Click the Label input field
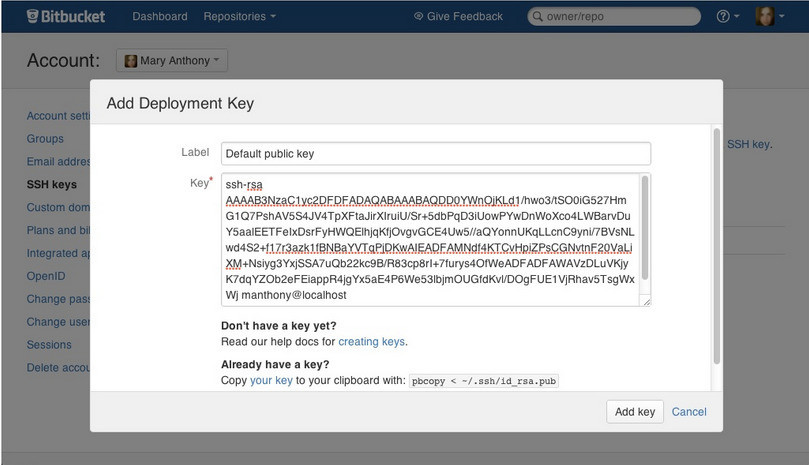 [435, 153]
